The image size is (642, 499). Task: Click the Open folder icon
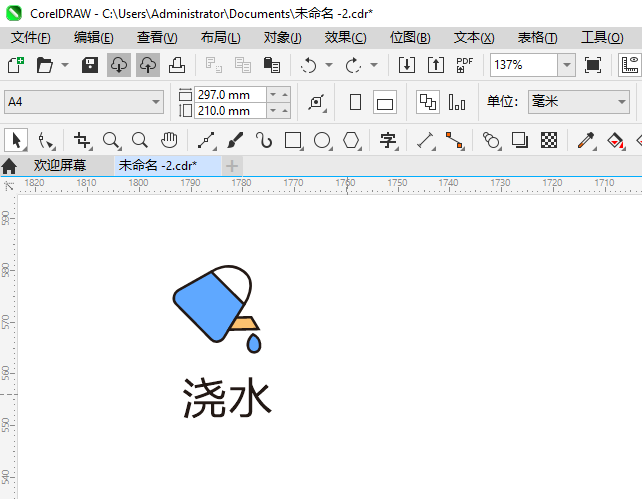[x=45, y=65]
